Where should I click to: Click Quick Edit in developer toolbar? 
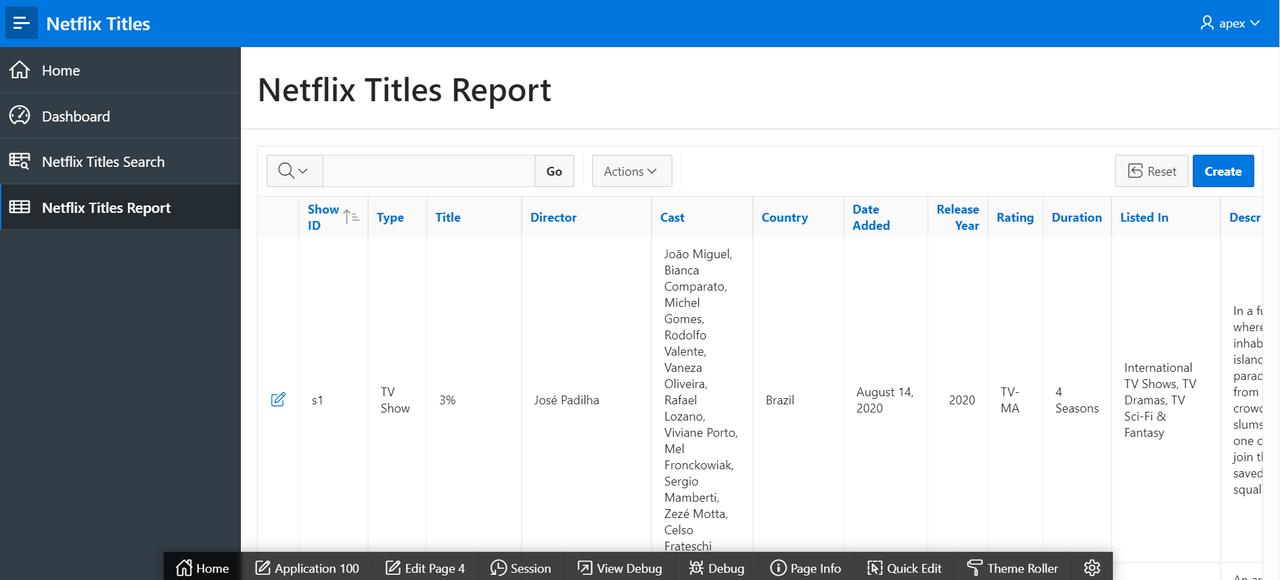point(904,568)
